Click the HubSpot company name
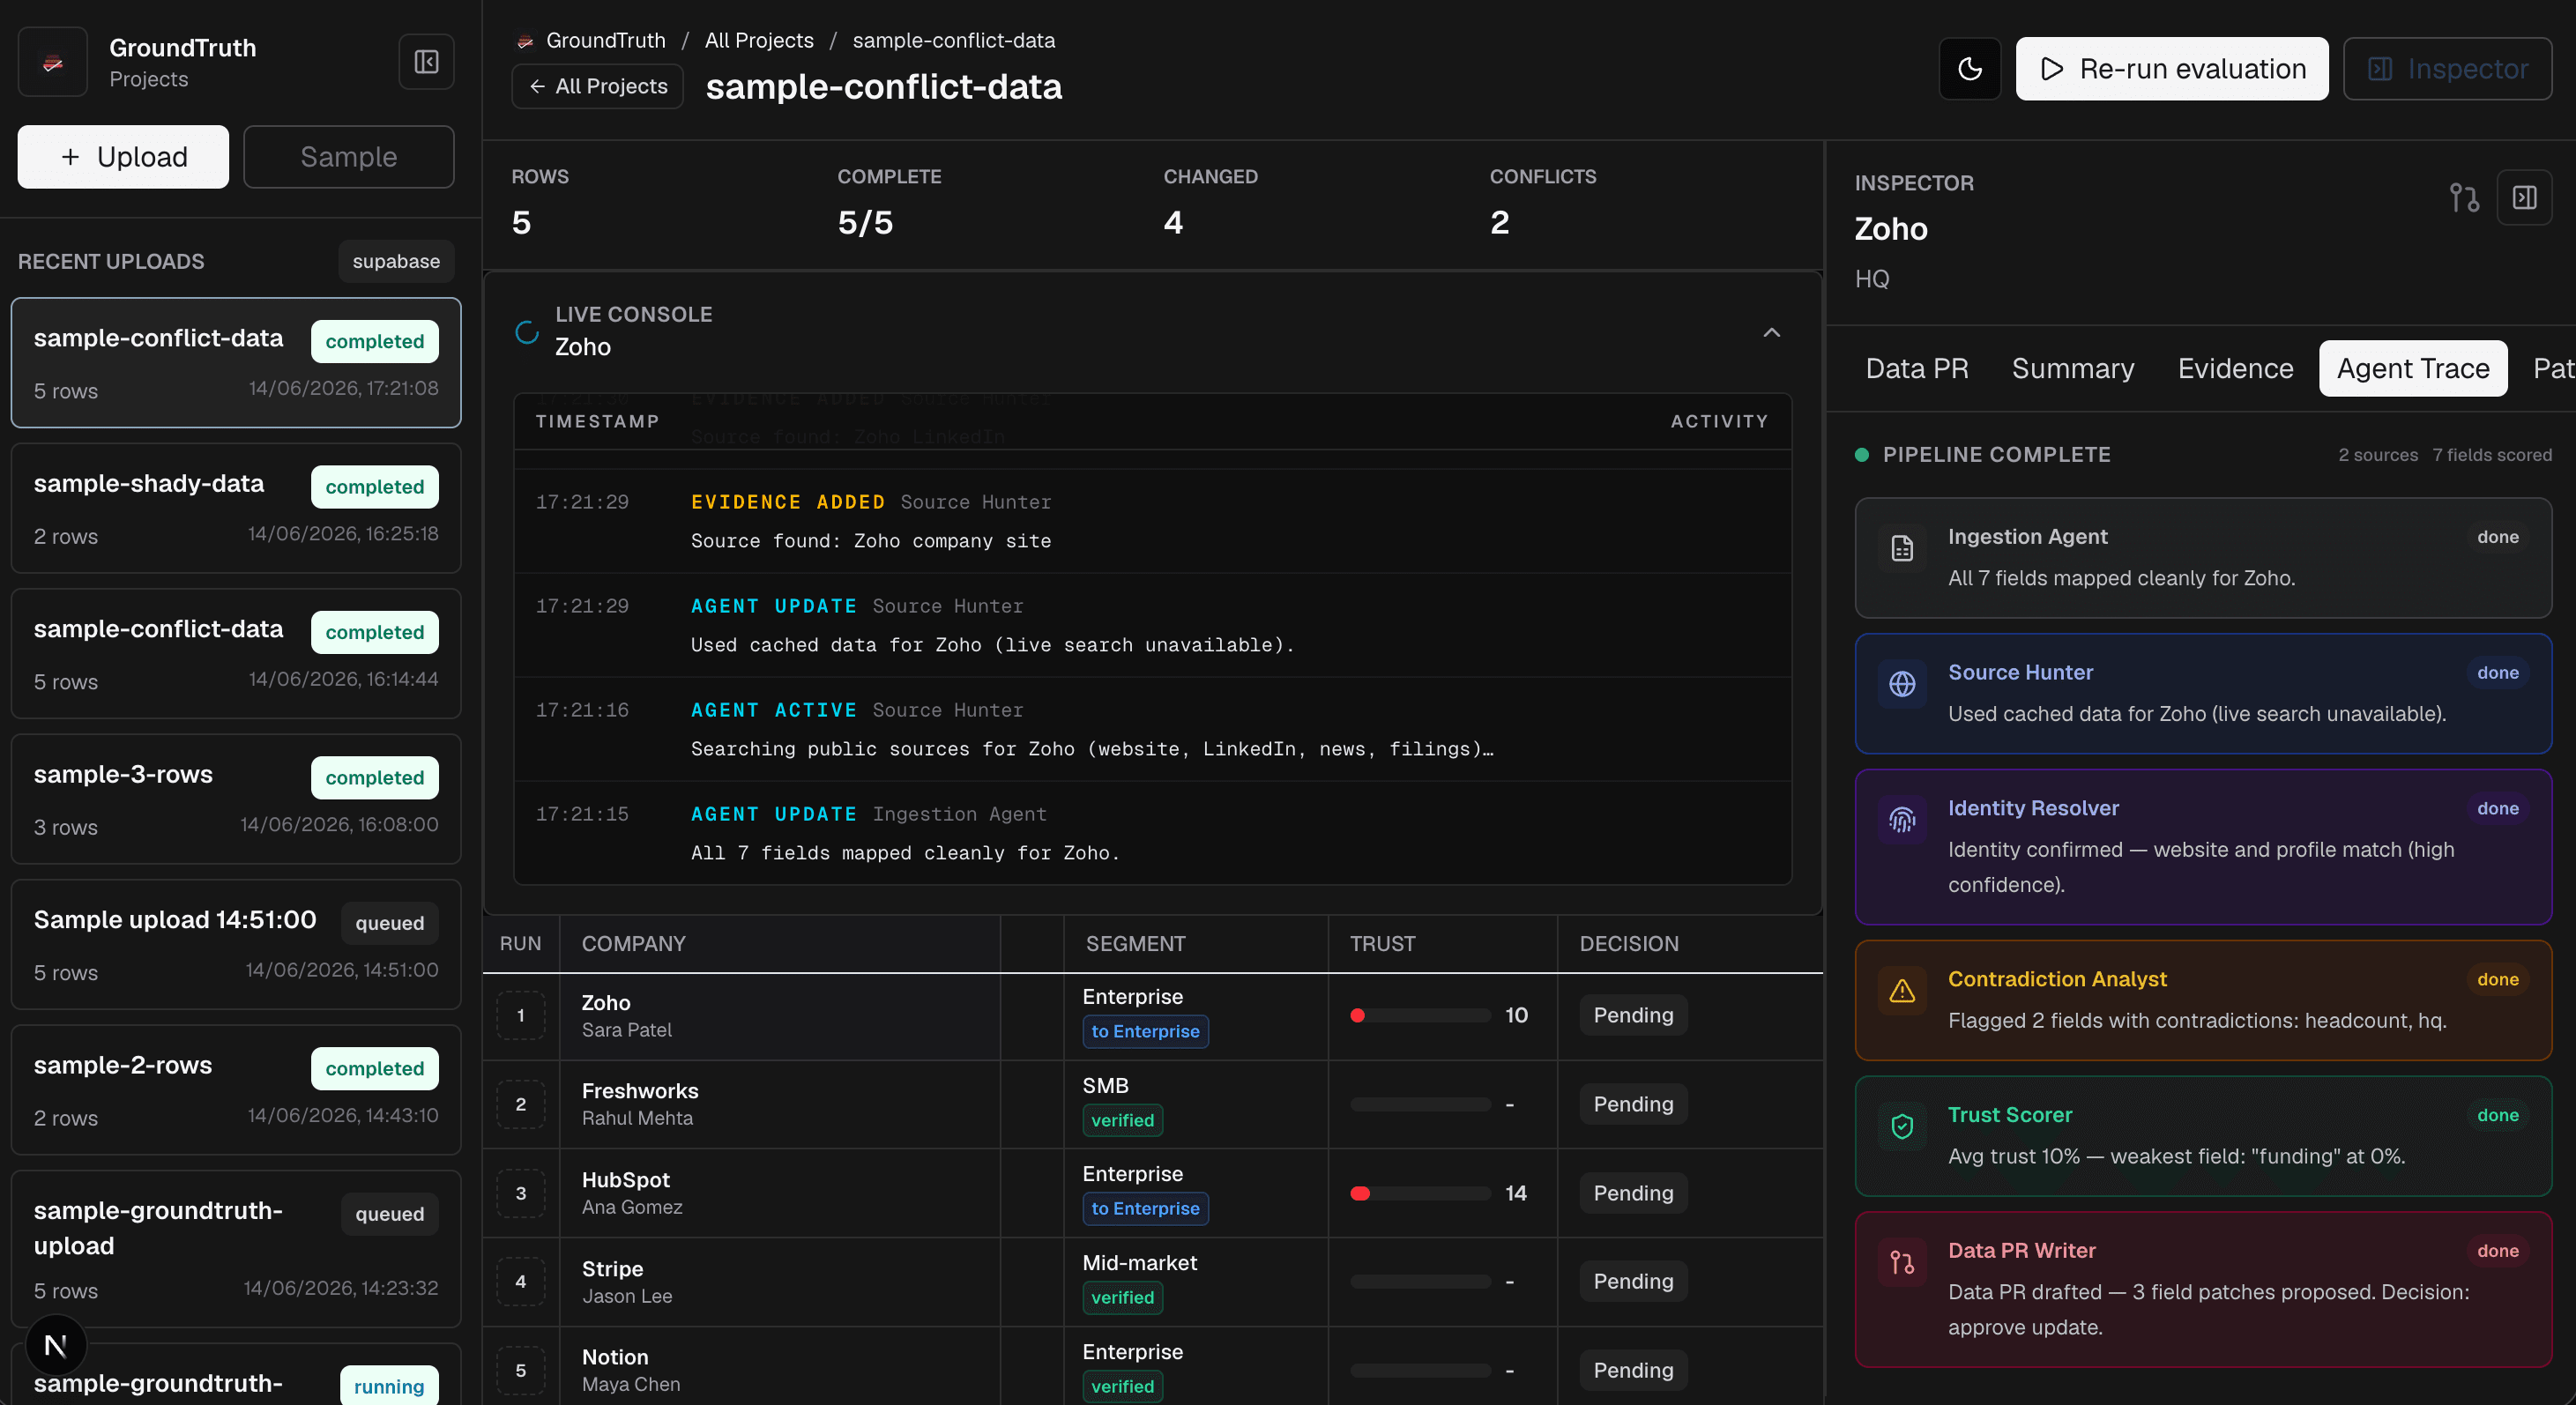 [x=626, y=1180]
